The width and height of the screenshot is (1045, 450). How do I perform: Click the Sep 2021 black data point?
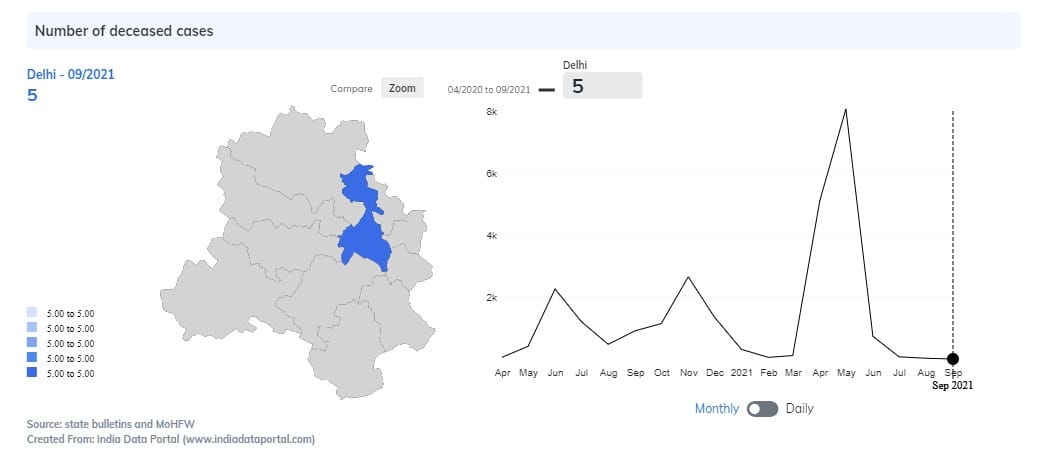[952, 359]
